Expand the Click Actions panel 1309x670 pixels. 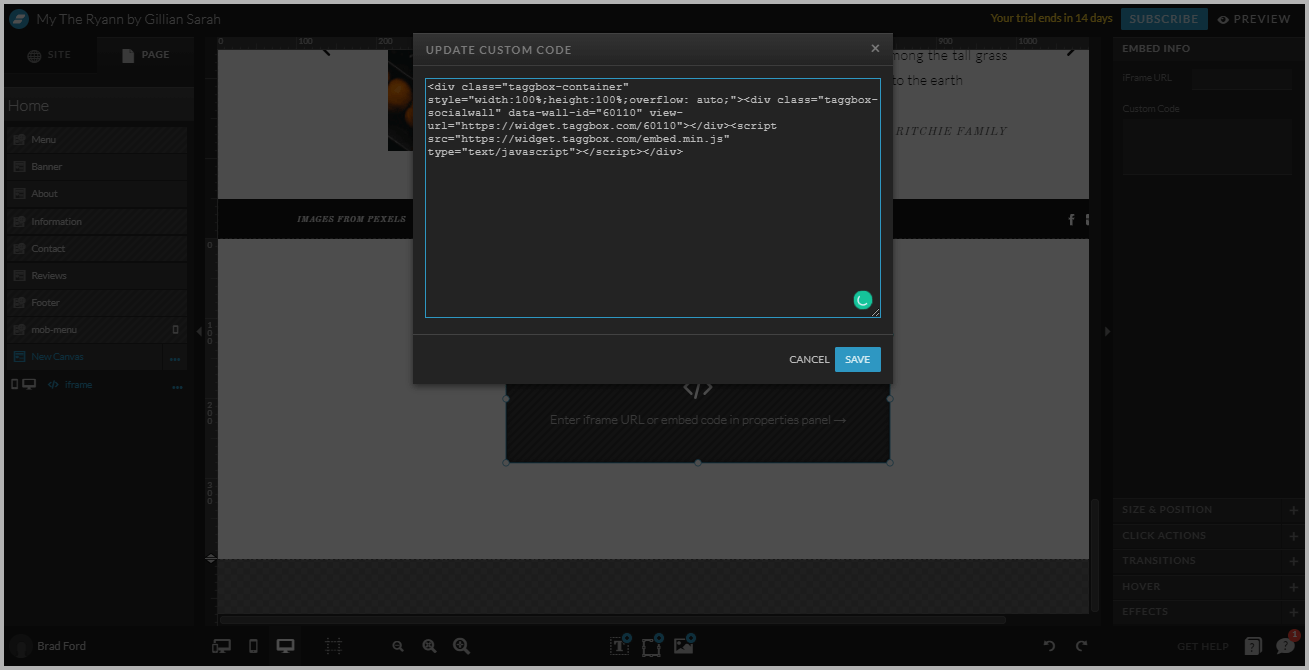point(1295,535)
